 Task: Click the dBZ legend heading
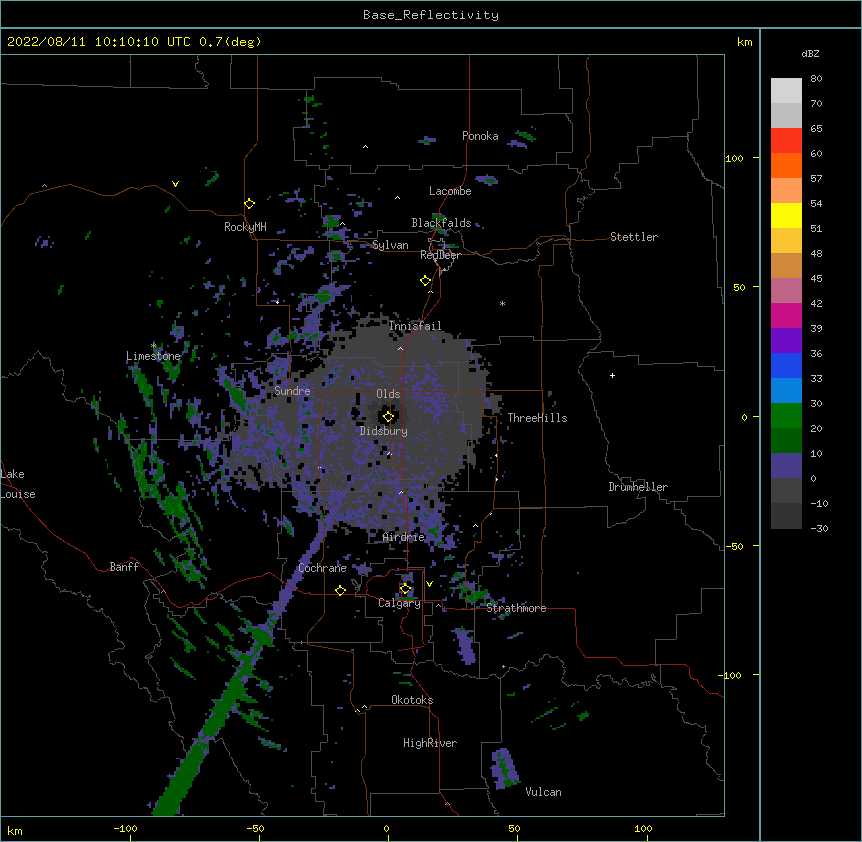point(810,54)
